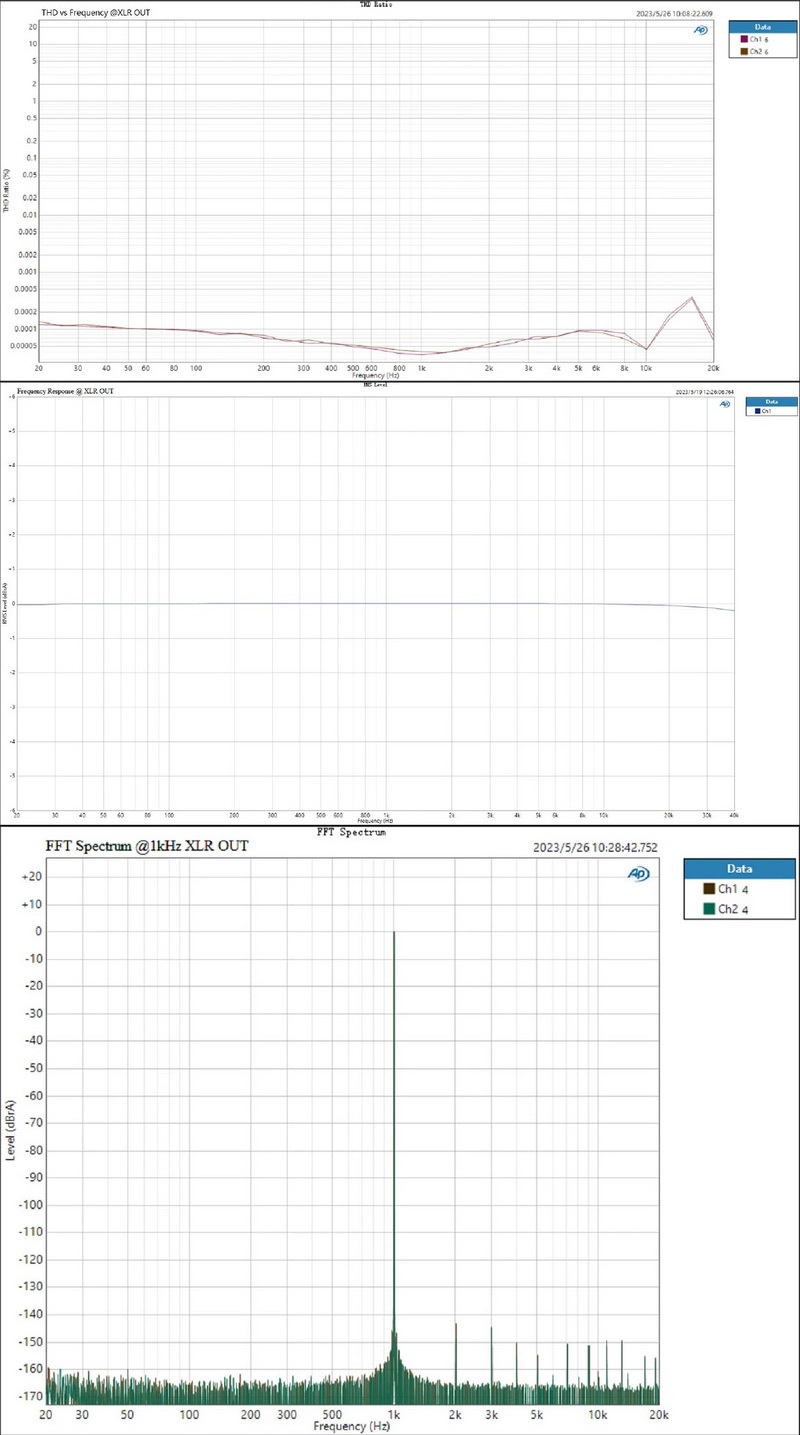Click the AP logo in the FFT Spectrum chart
This screenshot has width=800, height=1435.
tap(637, 873)
